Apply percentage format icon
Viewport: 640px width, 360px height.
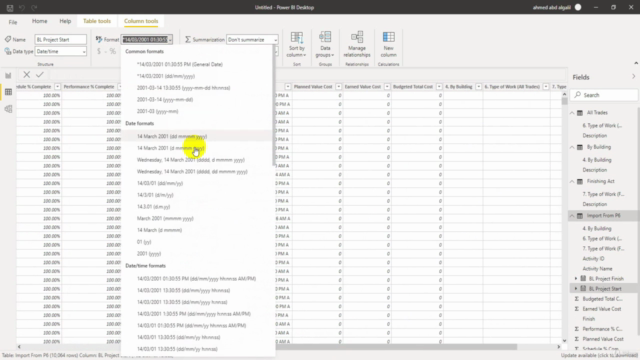tap(113, 51)
